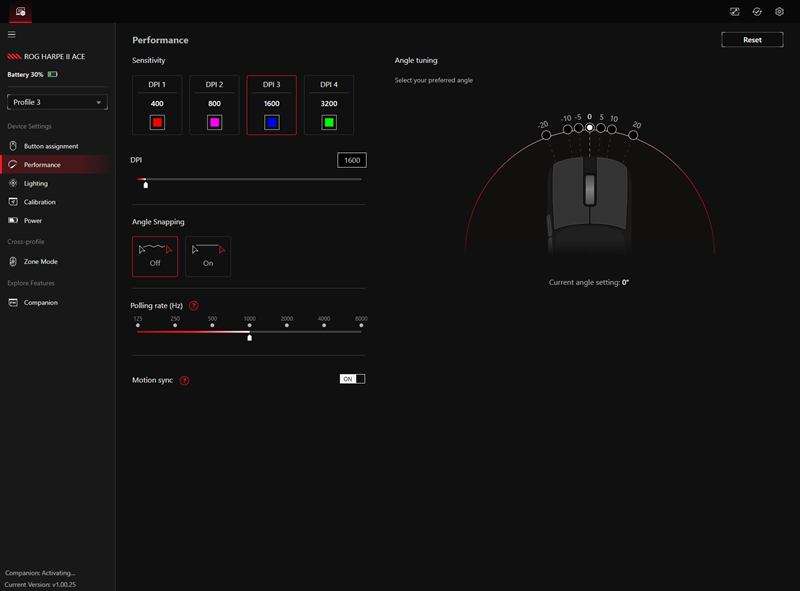Click the mouse image in Angle tuning

589,205
